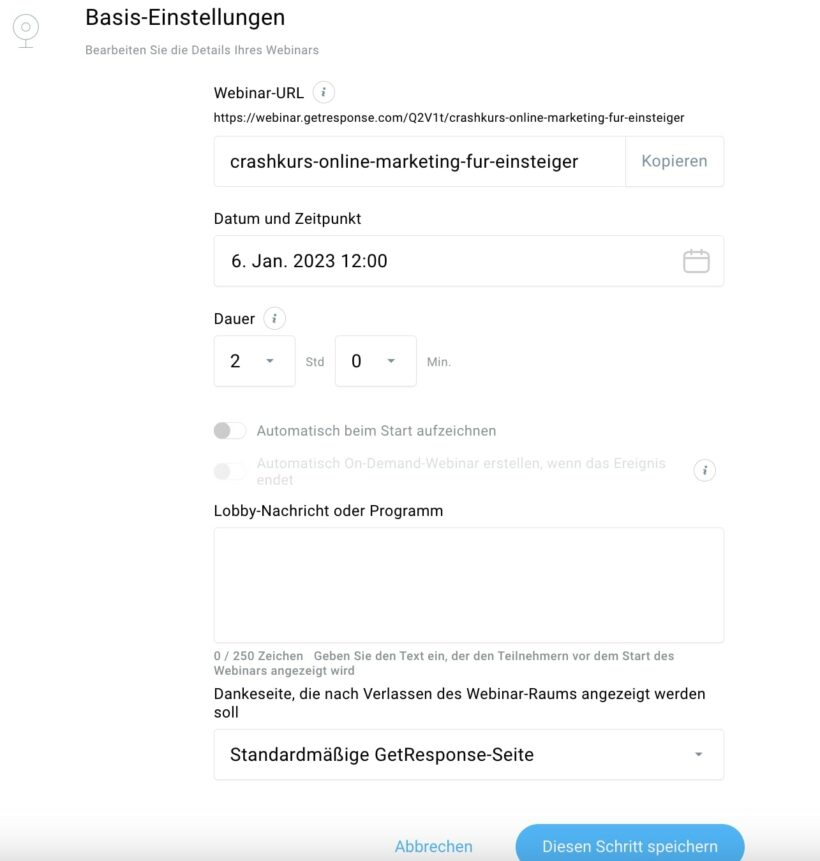Click the webcam icon beside Basis-Einstellungen
820x861 pixels.
click(26, 29)
